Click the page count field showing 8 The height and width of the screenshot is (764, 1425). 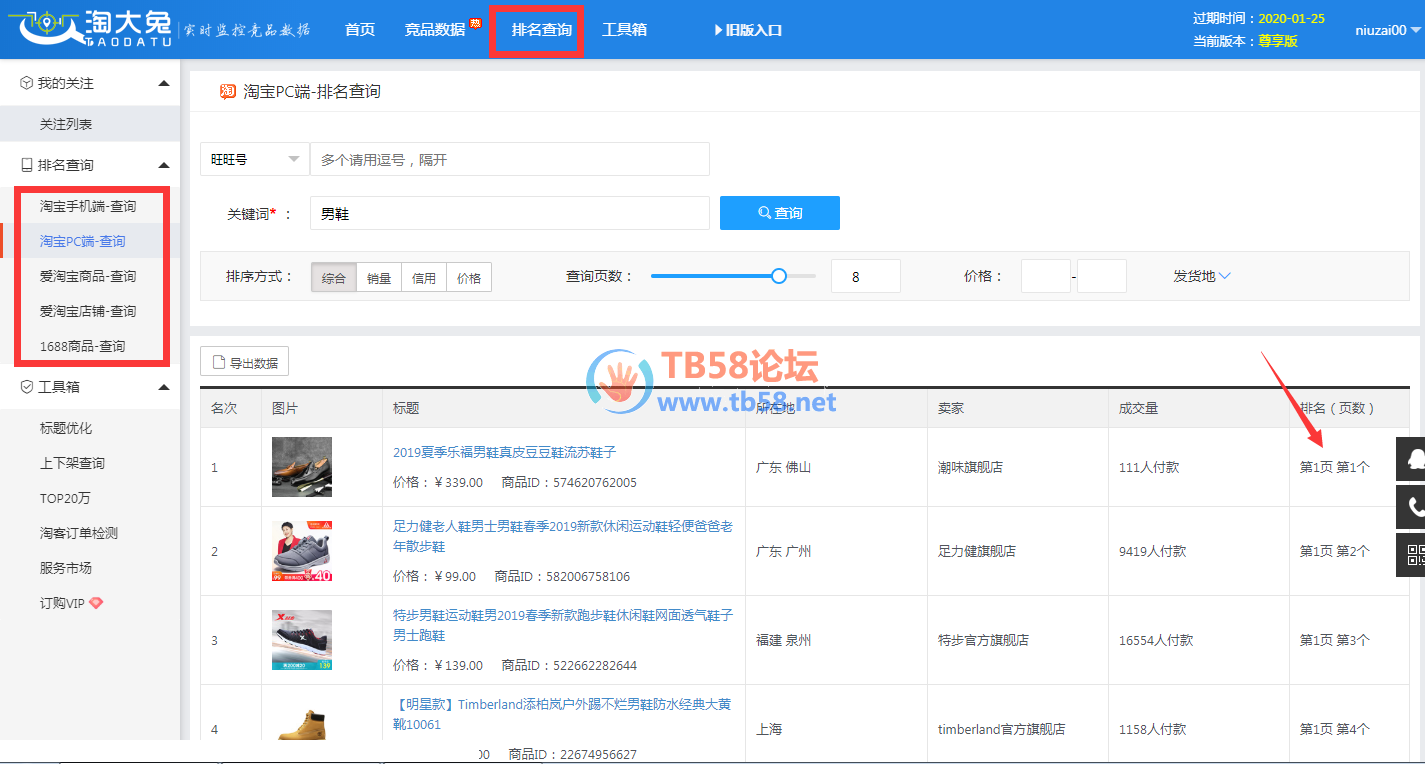866,276
